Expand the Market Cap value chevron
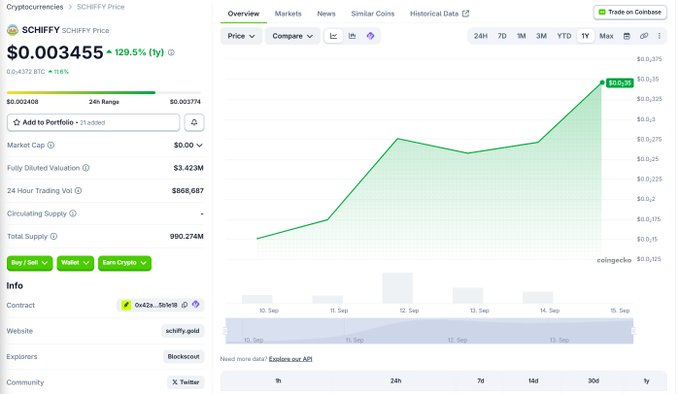This screenshot has width=679, height=394. (200, 145)
